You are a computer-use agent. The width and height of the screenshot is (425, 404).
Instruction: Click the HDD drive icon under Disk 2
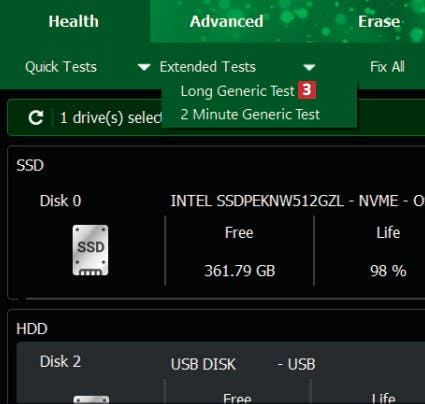click(91, 399)
